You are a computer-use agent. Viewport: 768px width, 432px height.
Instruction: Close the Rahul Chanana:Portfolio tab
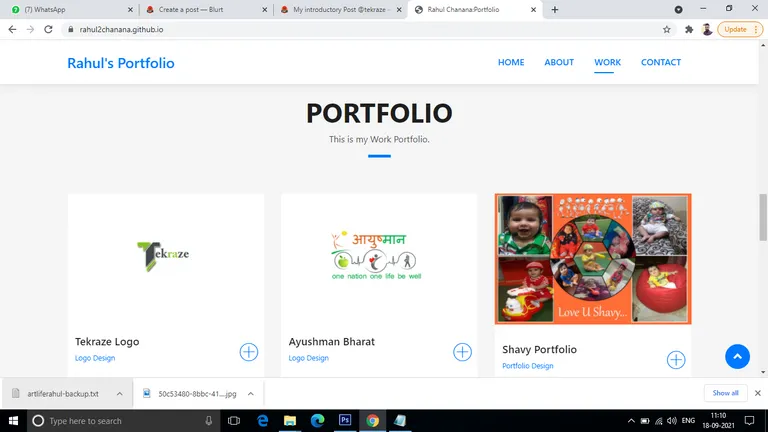533,10
